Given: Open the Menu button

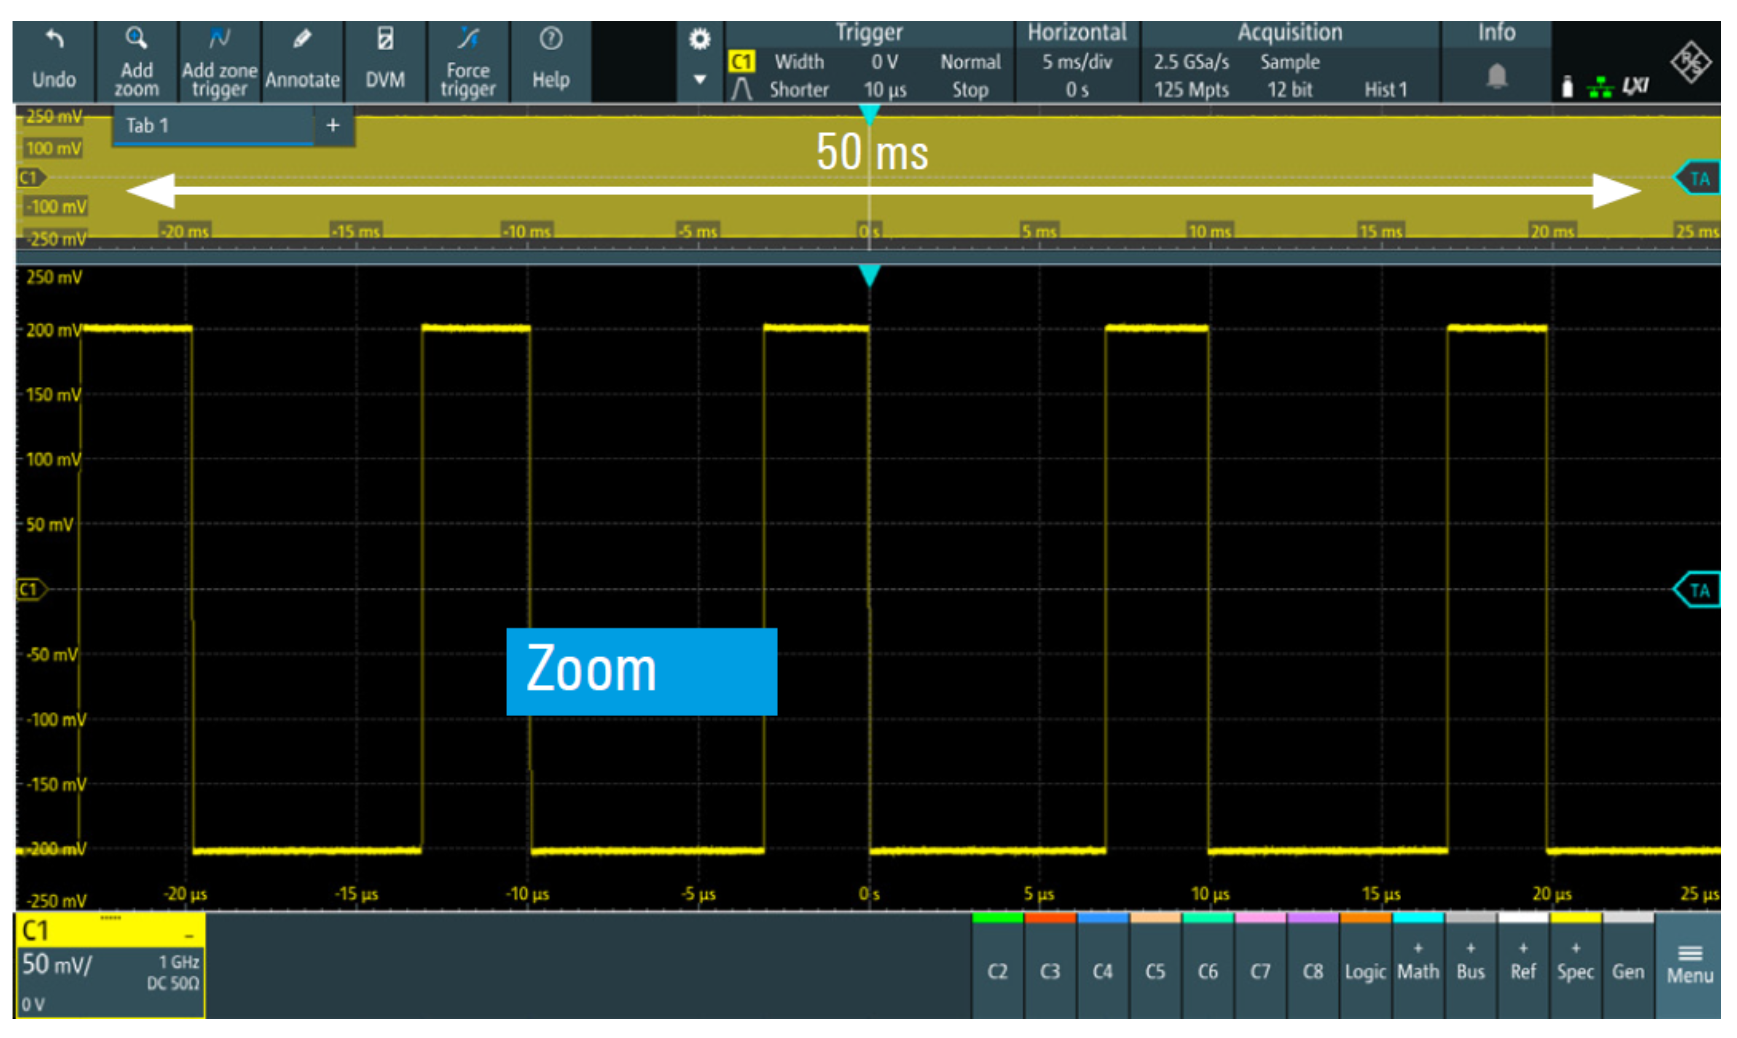Looking at the screenshot, I should [1689, 966].
